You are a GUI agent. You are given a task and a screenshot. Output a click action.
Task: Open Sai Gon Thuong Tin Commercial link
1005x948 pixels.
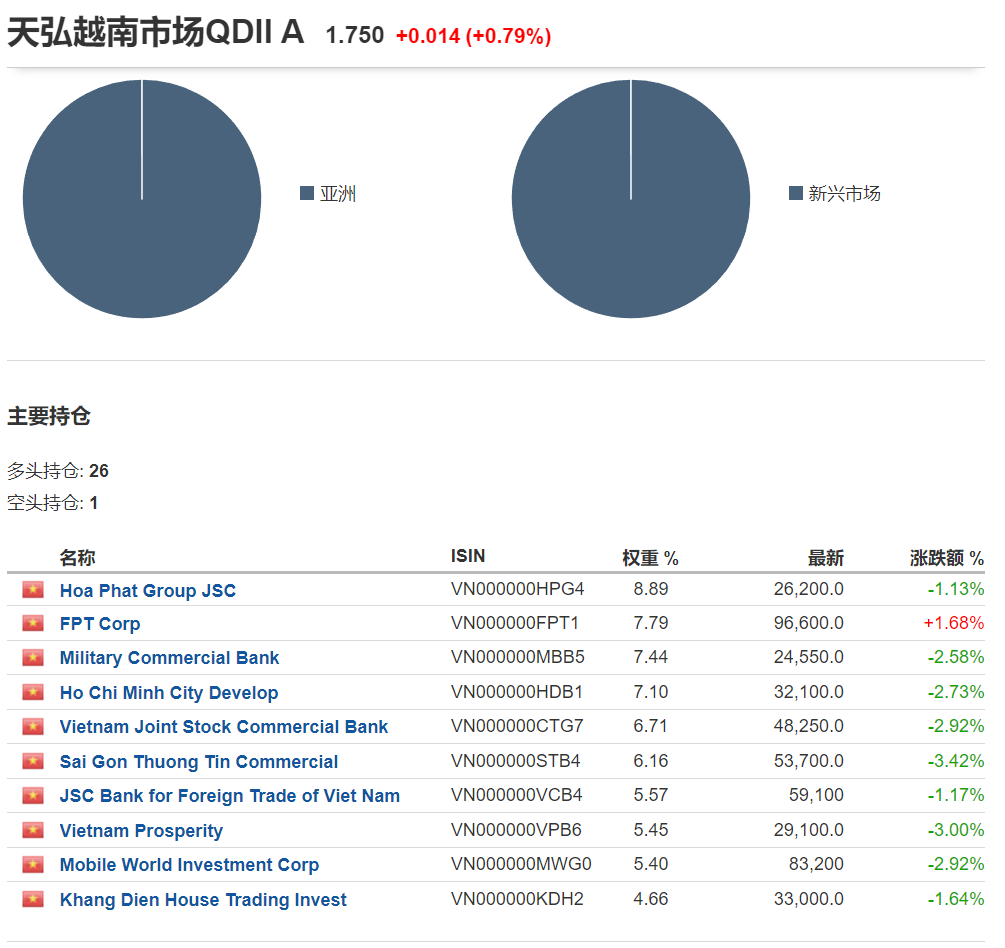point(199,761)
